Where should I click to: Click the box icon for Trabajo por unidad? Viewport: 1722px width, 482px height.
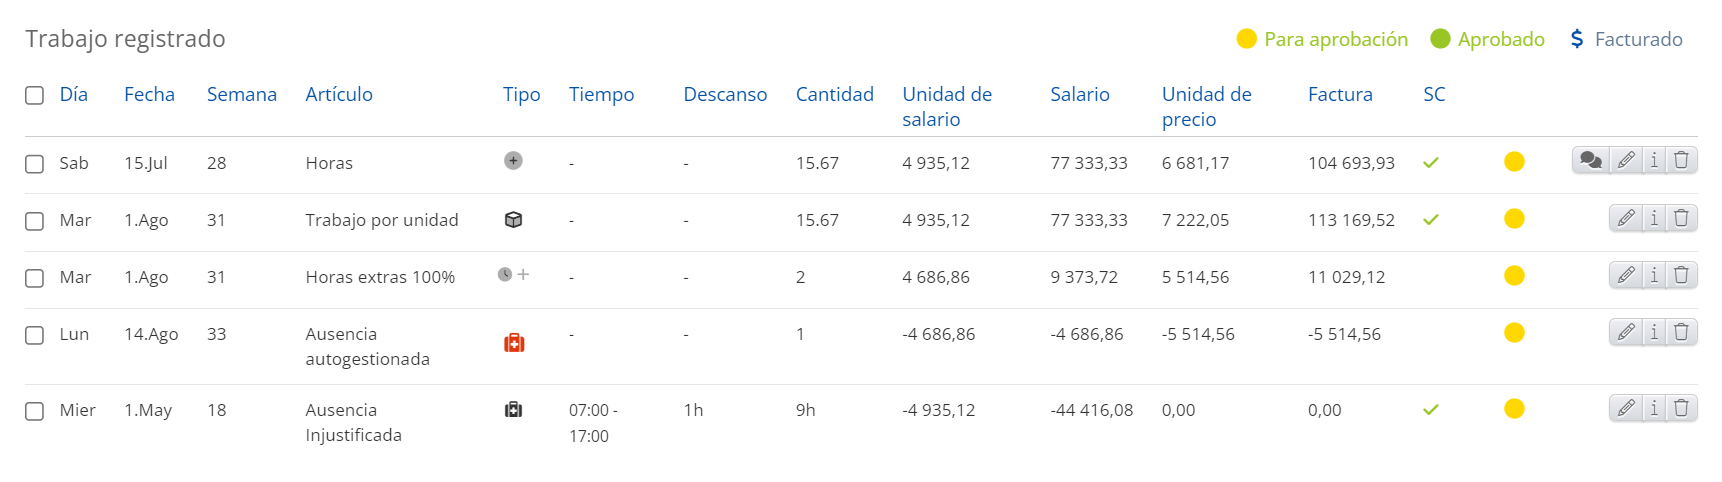tap(513, 220)
